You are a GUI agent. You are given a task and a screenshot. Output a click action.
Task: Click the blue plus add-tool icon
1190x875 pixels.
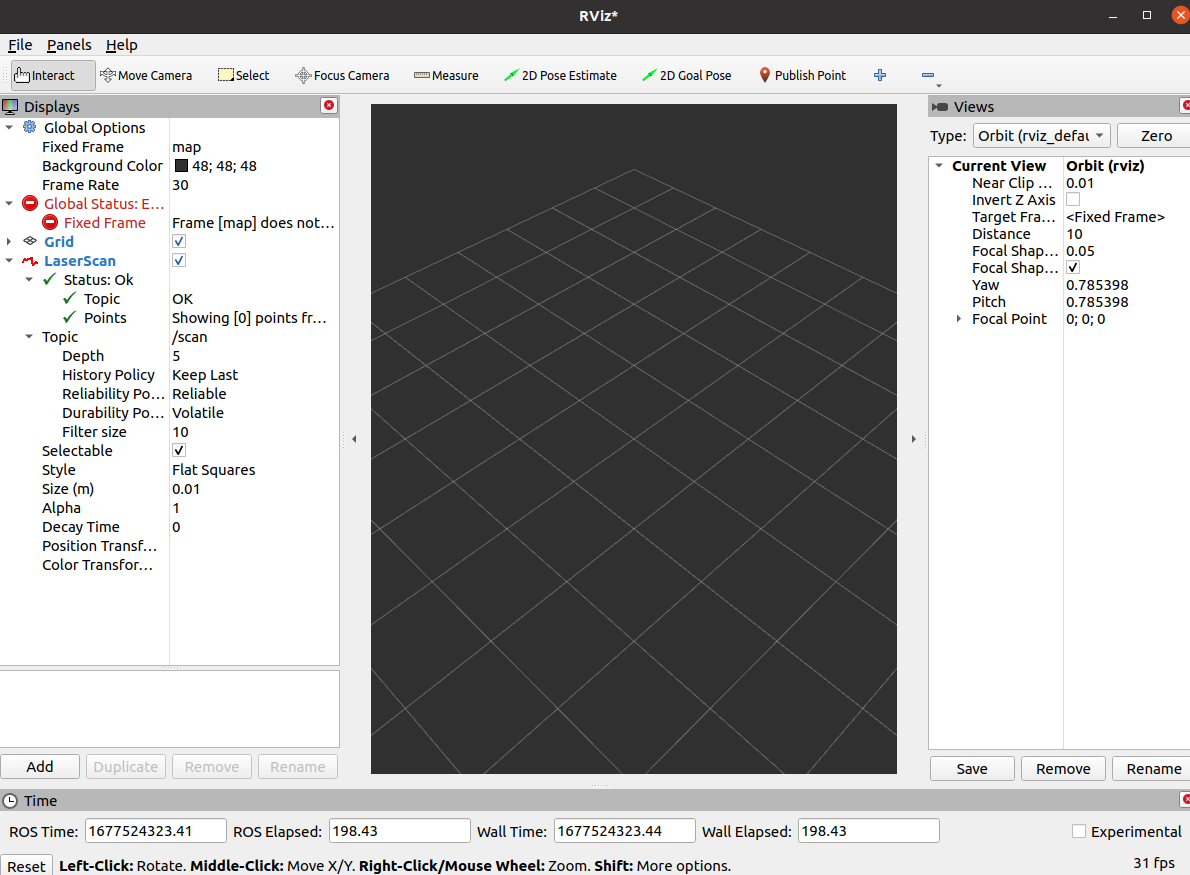(880, 74)
